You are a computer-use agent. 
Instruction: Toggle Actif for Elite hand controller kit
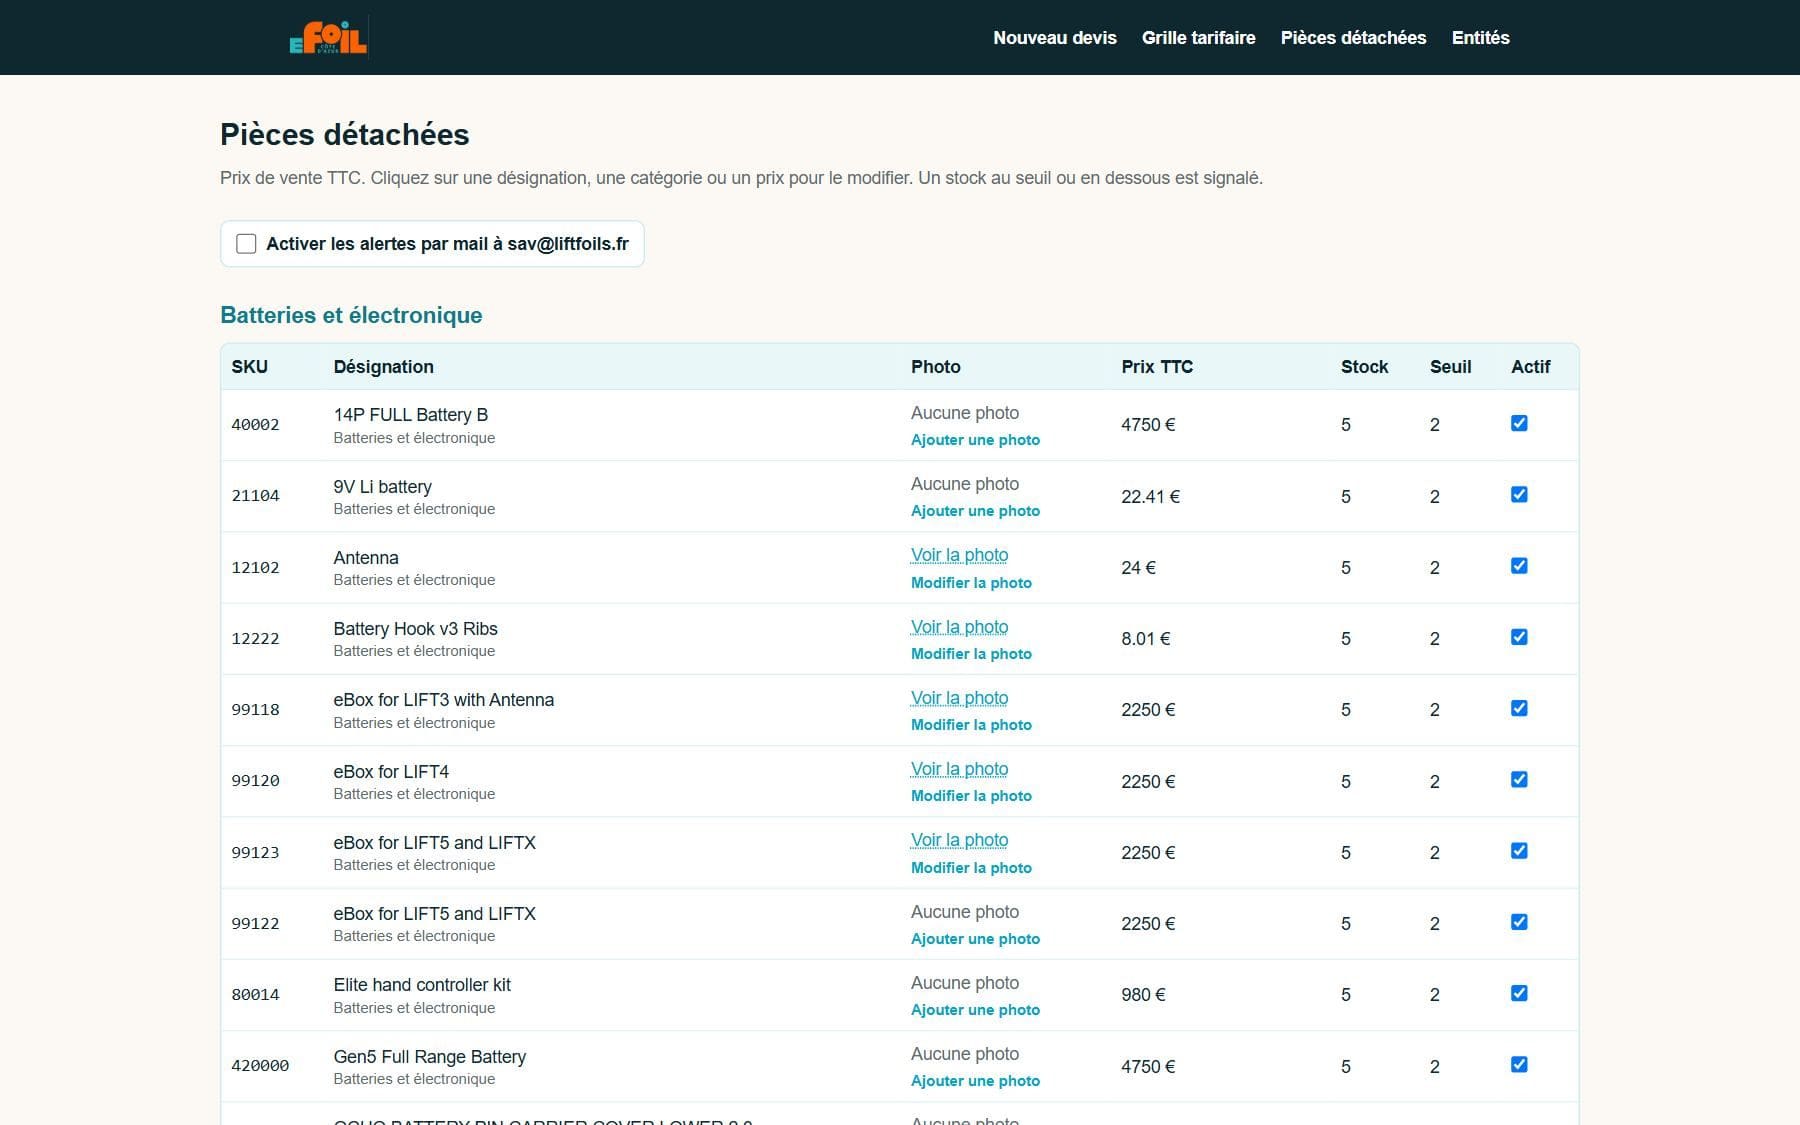coord(1519,993)
